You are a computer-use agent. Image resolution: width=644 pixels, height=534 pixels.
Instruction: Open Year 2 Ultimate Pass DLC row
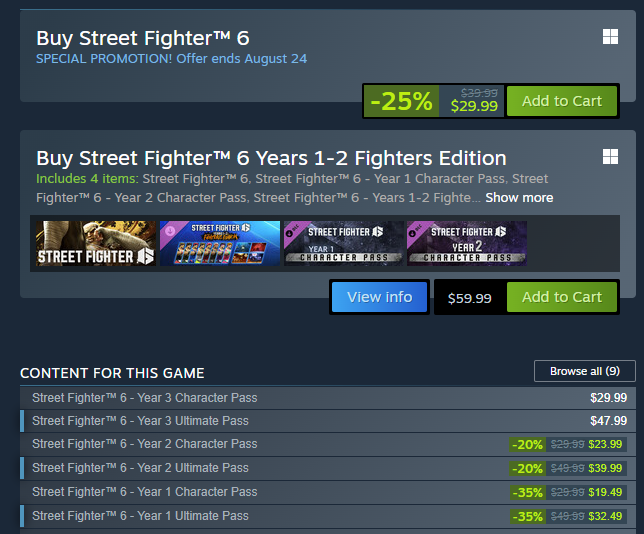[328, 468]
